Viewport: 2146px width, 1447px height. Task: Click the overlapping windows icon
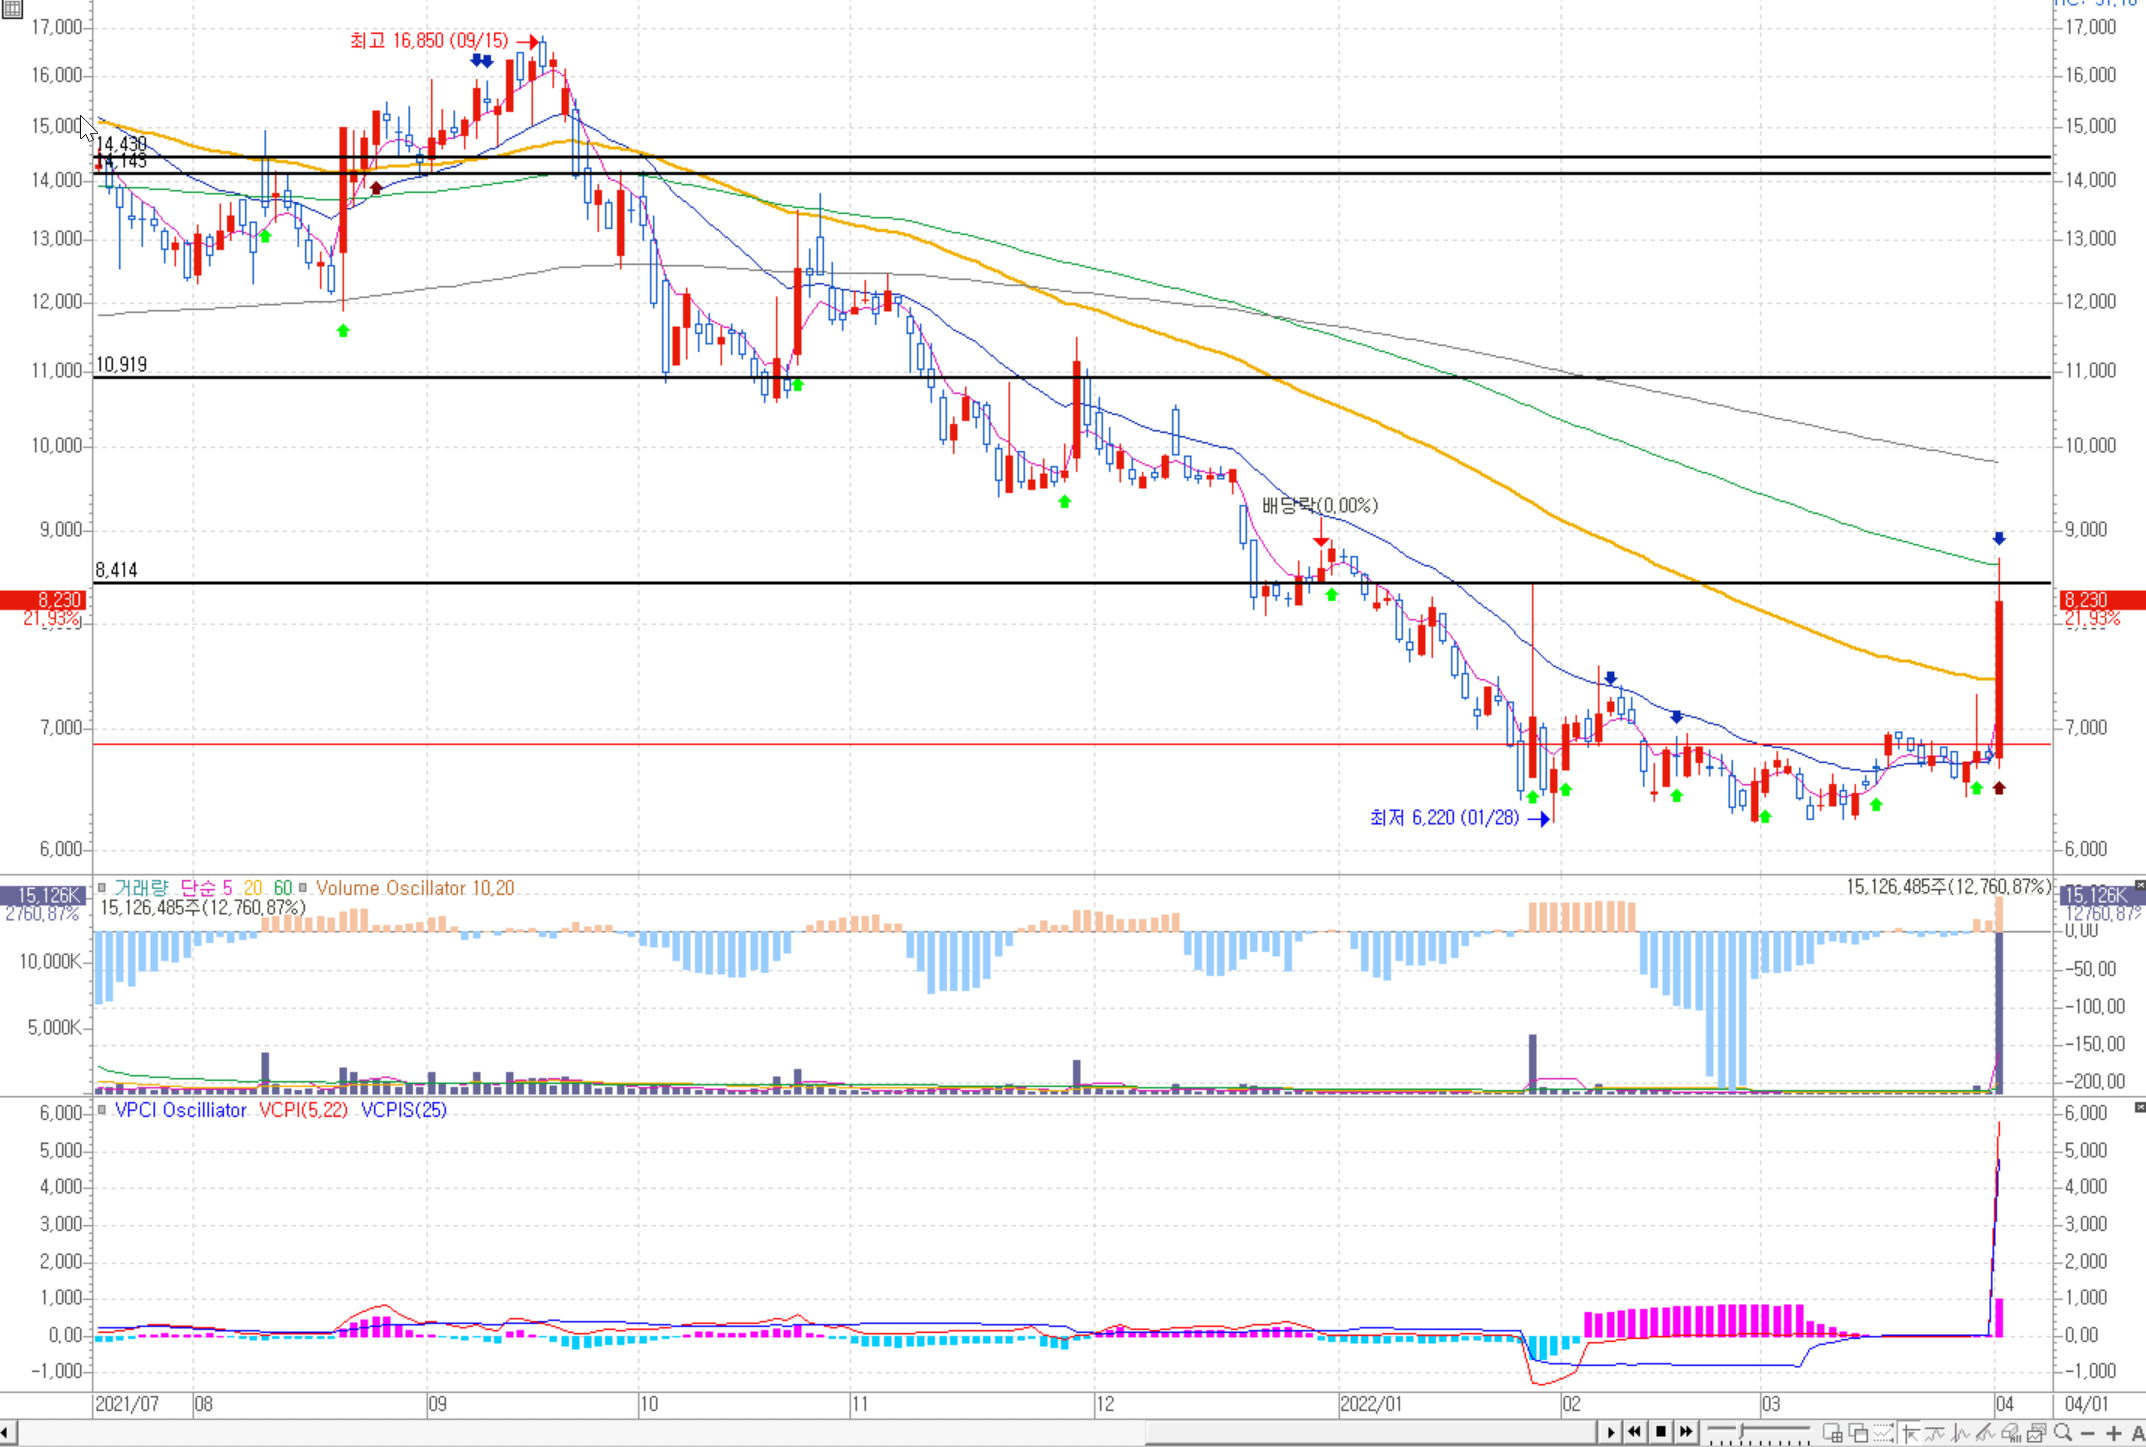point(1858,1433)
